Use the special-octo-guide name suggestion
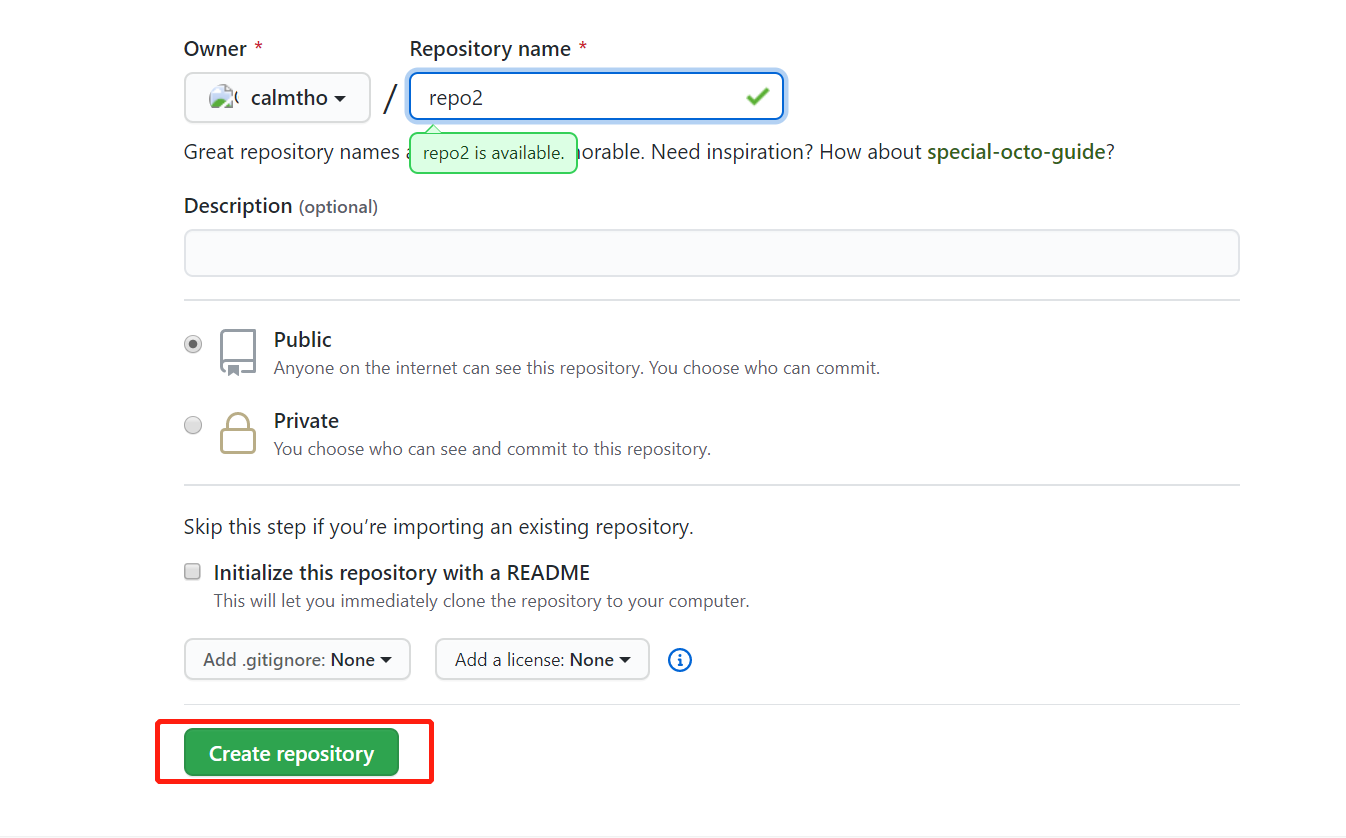1346x838 pixels. pos(1016,152)
